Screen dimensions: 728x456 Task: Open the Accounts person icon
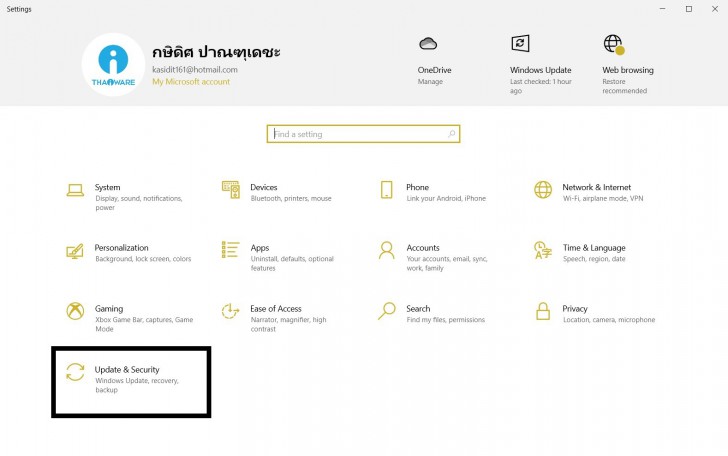386,250
